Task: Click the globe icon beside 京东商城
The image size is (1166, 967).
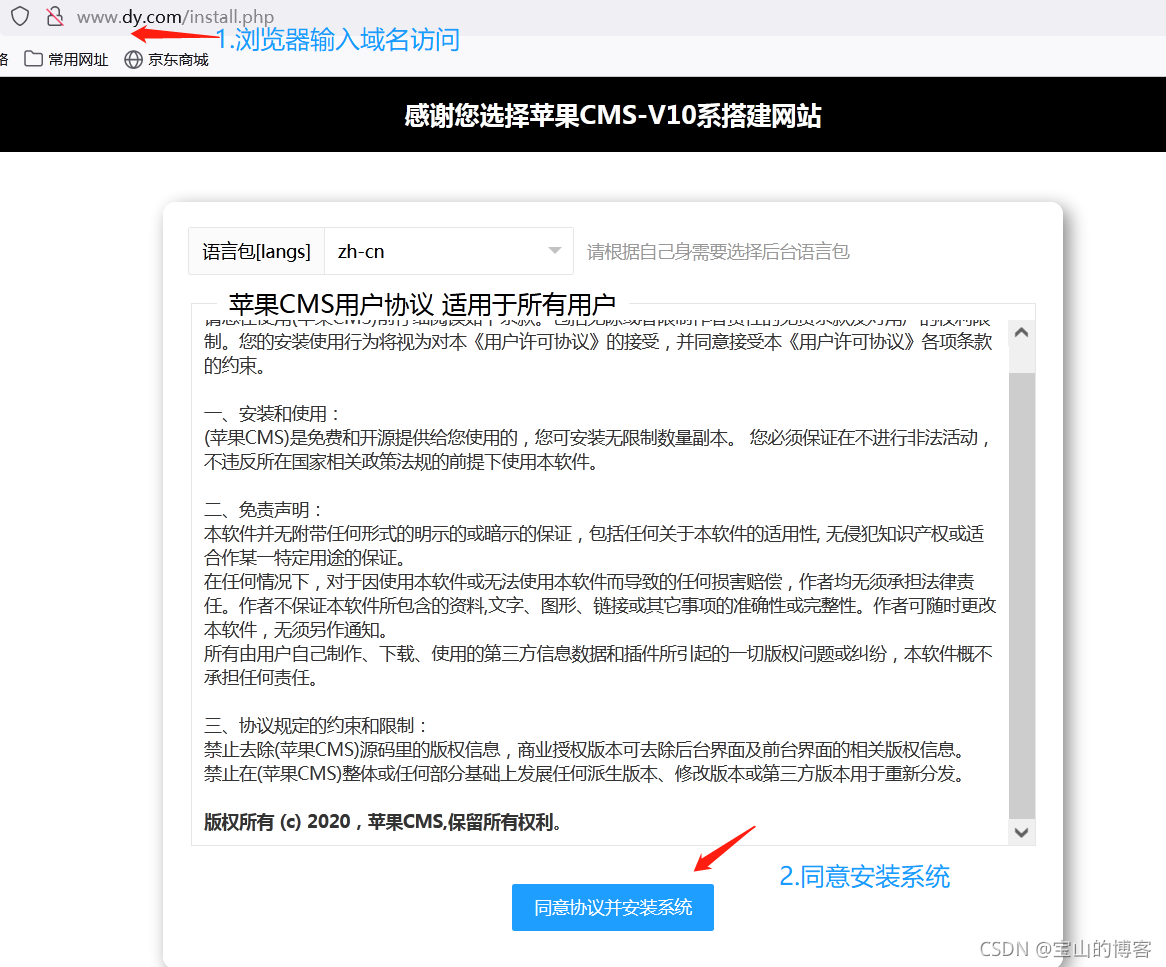Action: (x=133, y=59)
